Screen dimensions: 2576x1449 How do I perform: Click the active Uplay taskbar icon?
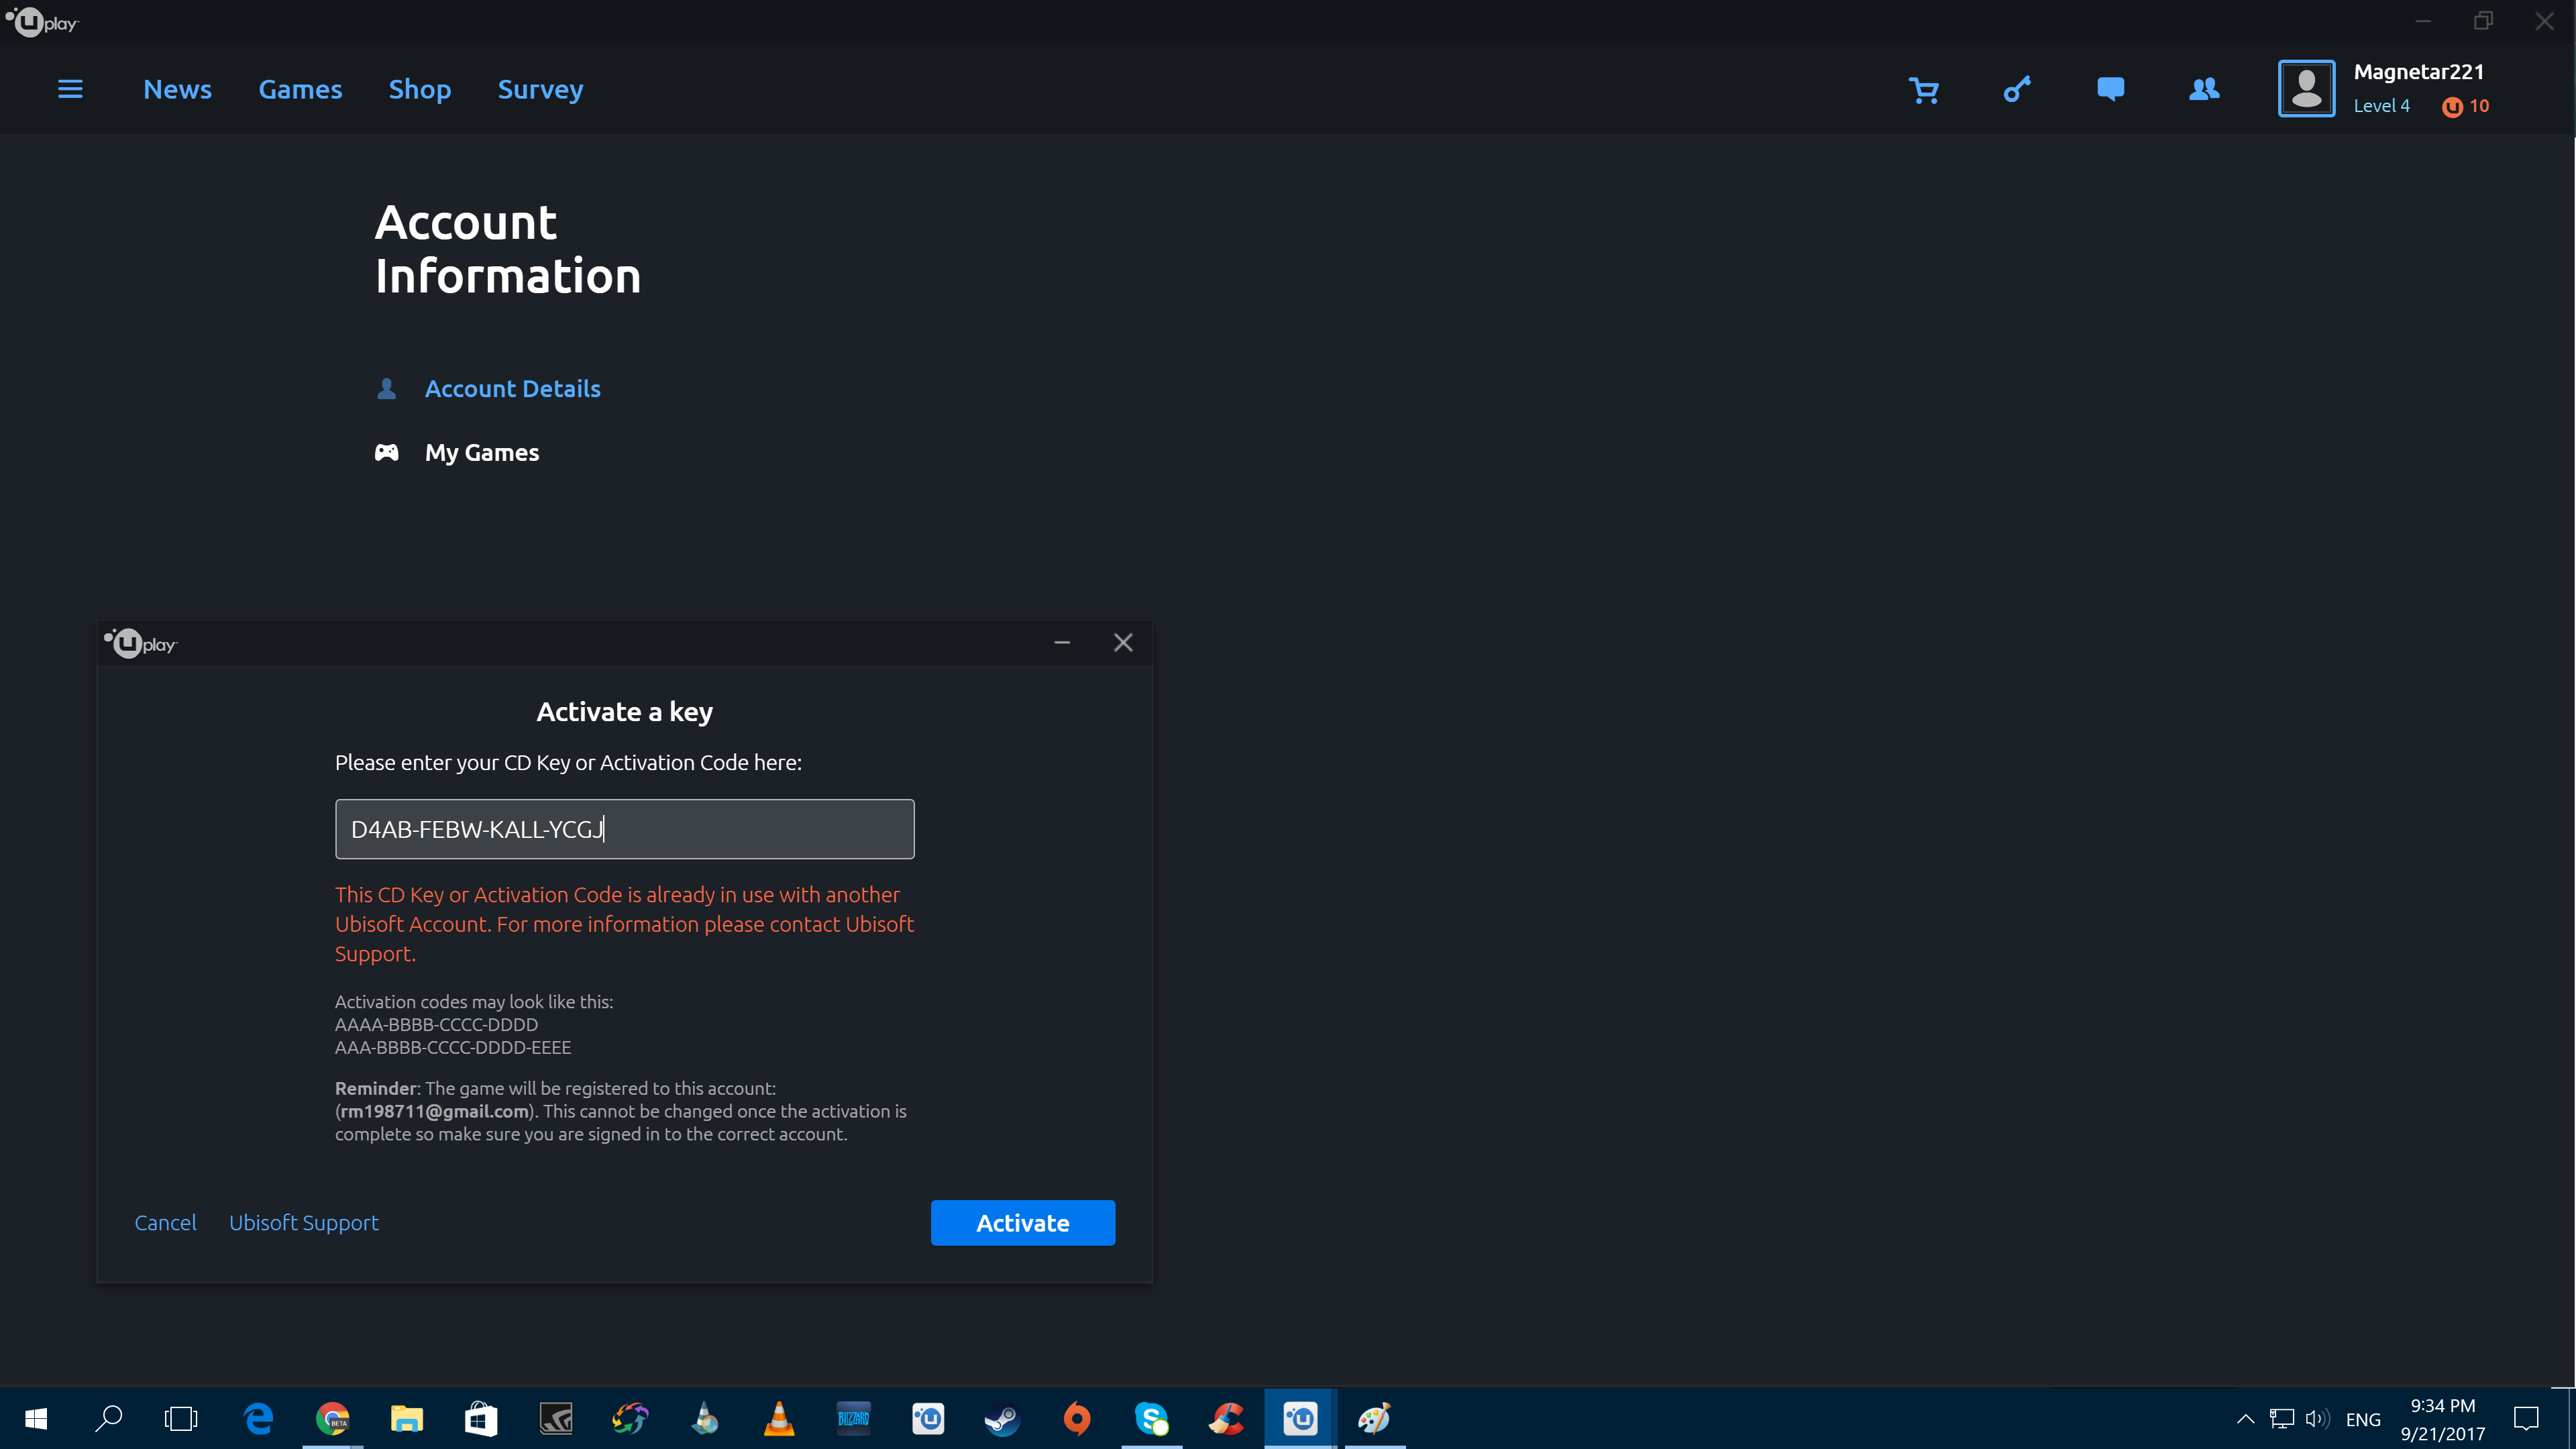pyautogui.click(x=1300, y=1418)
